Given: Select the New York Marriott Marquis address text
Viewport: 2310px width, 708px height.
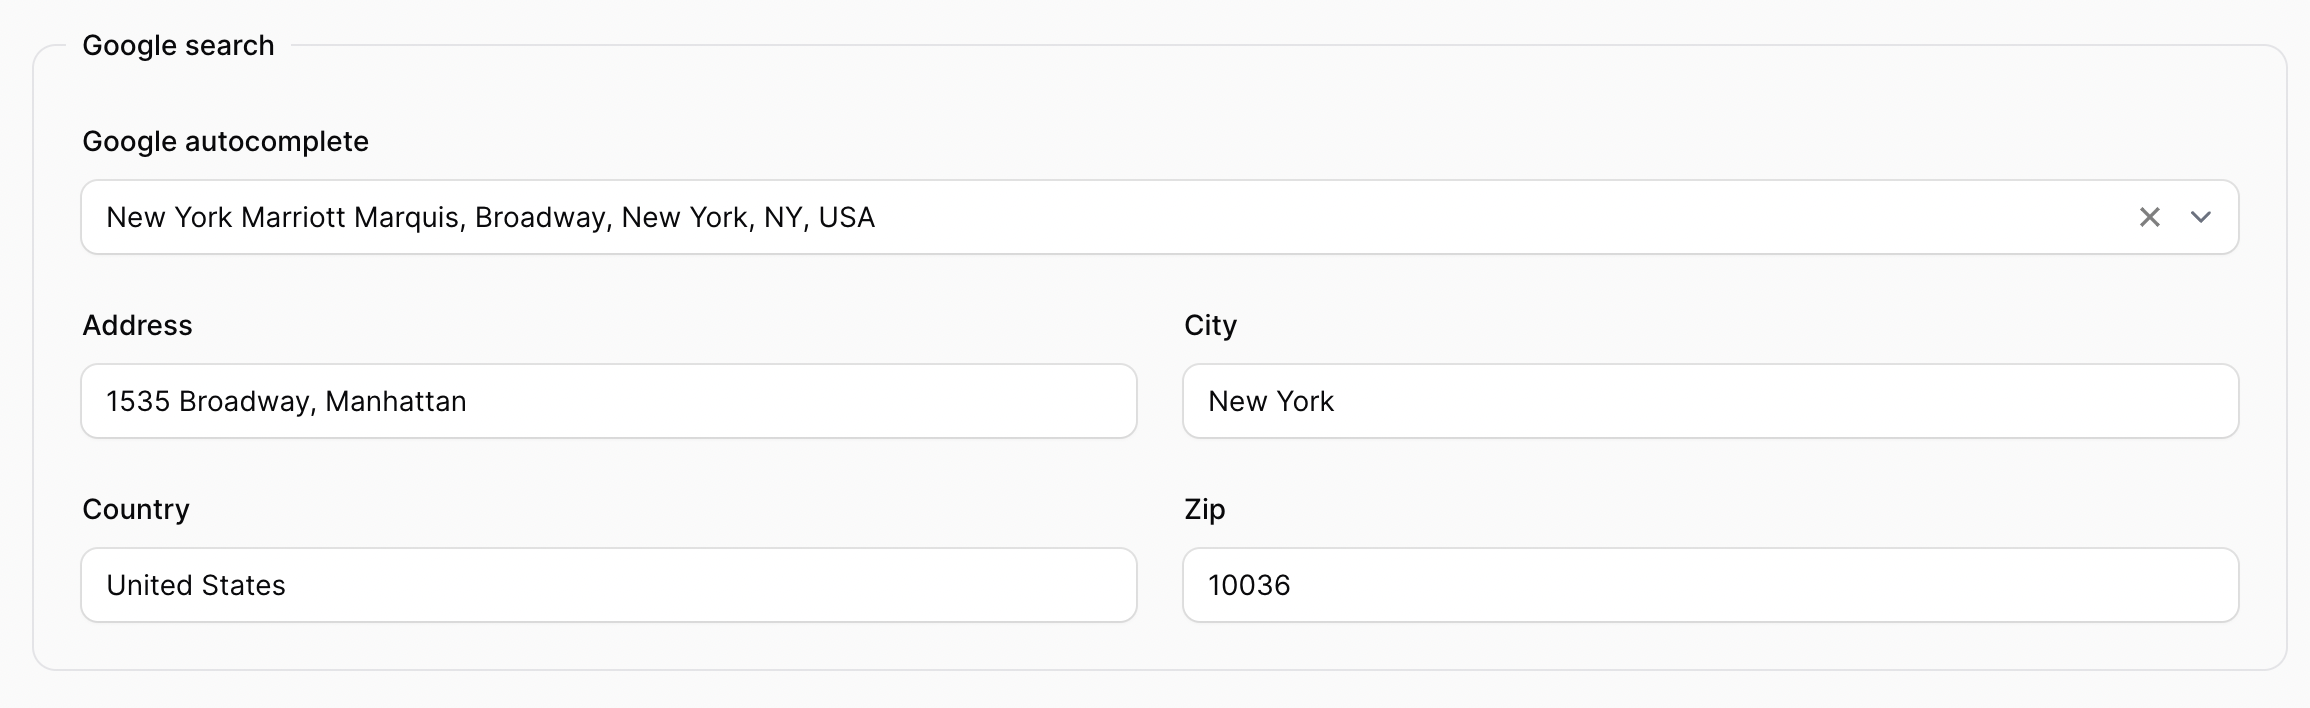Looking at the screenshot, I should click(490, 216).
